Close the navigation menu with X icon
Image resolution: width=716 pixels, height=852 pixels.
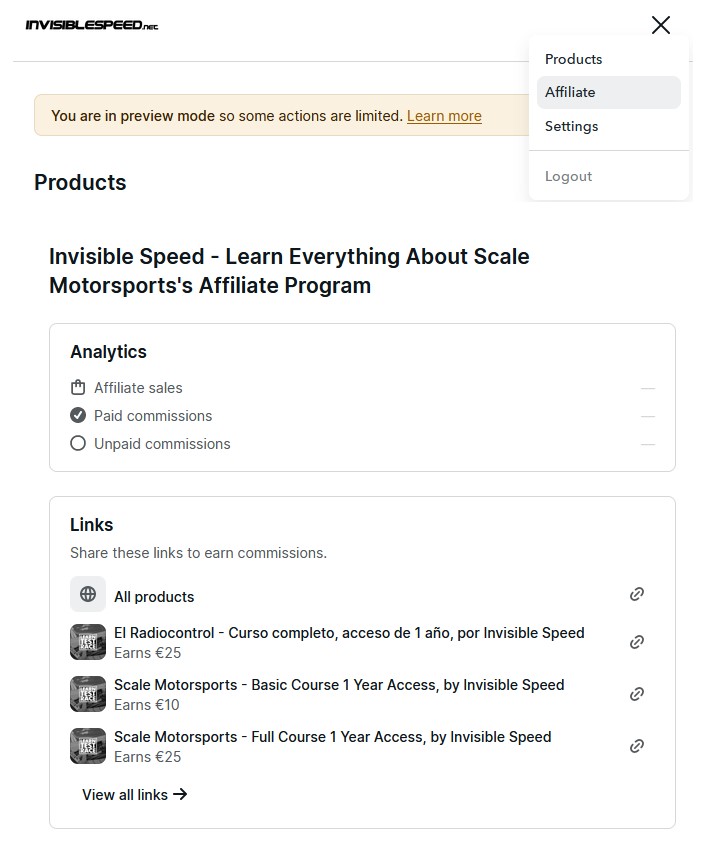pos(661,25)
